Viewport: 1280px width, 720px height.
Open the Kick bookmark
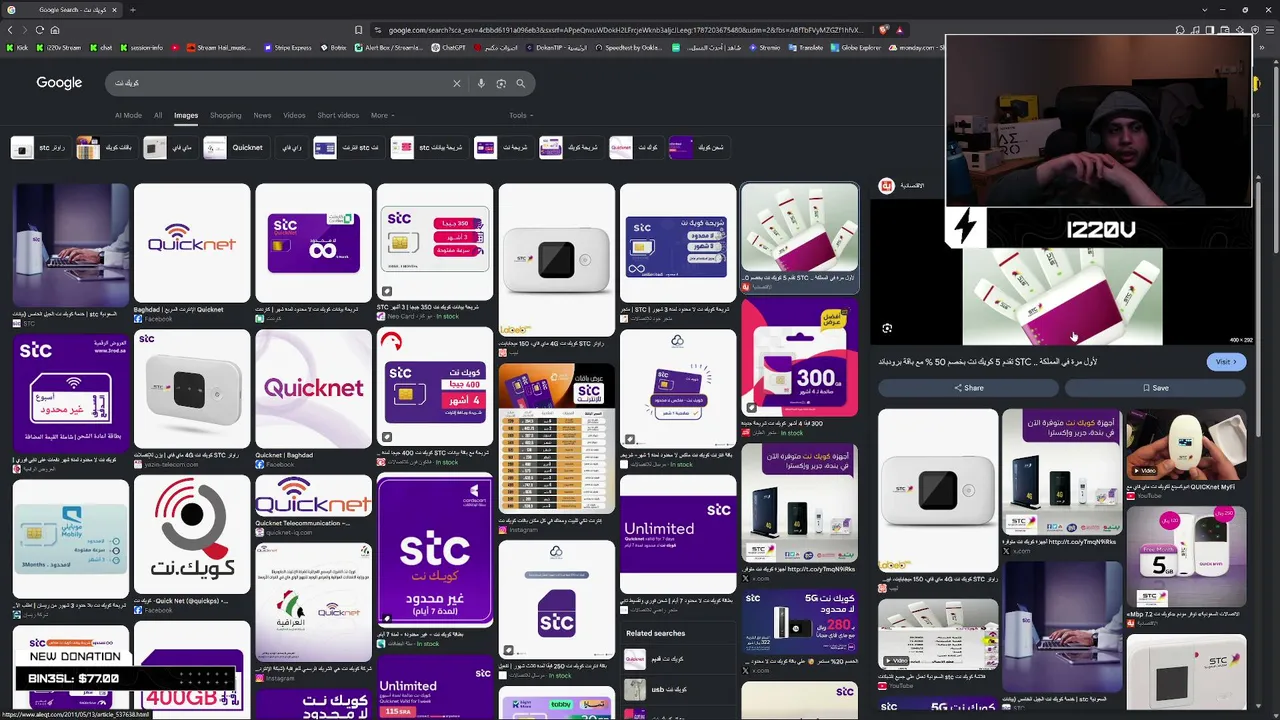17,47
